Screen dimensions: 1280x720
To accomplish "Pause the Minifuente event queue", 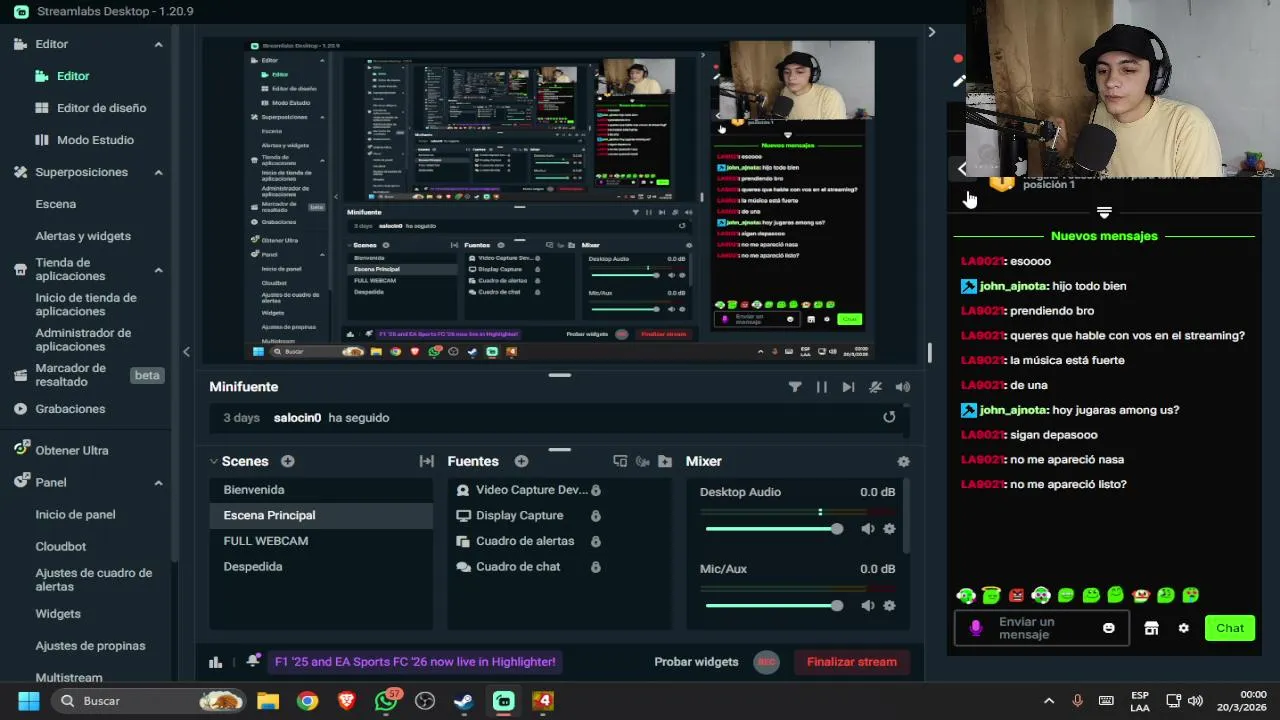I will click(x=822, y=387).
